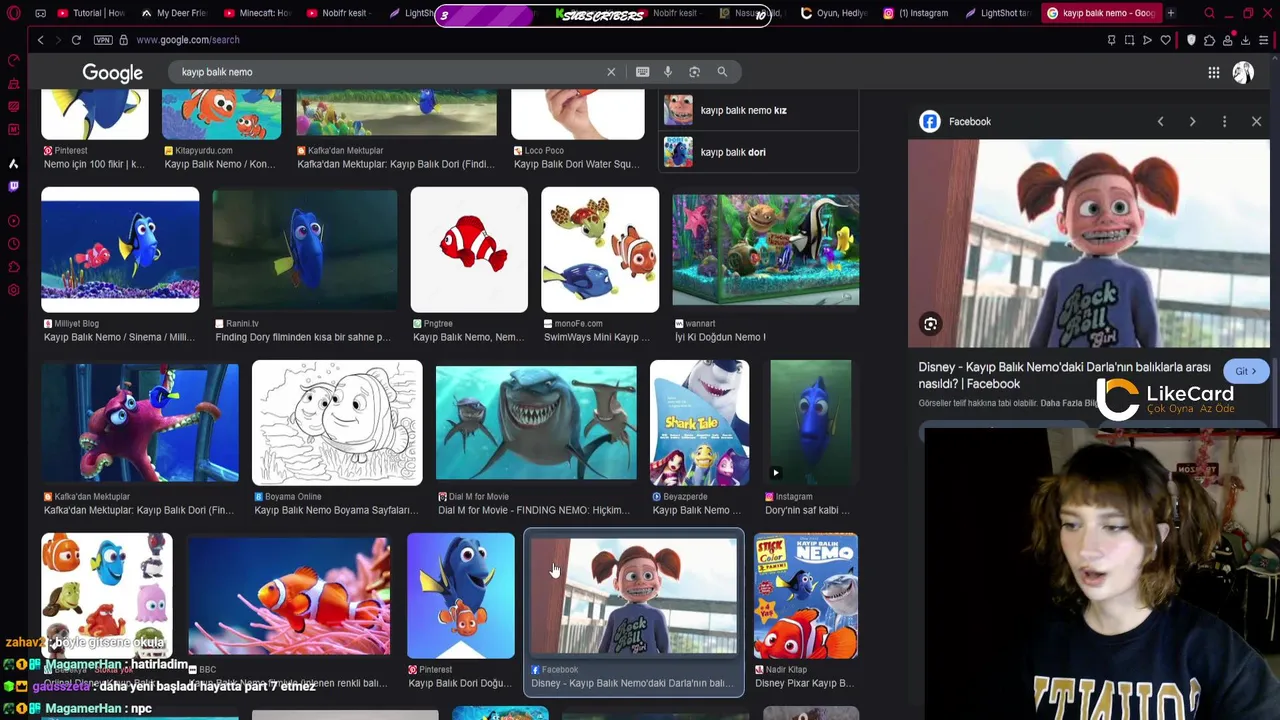Switch to the 'Tutorial | How' YouTube tab
Viewport: 1280px width, 720px height.
(91, 13)
